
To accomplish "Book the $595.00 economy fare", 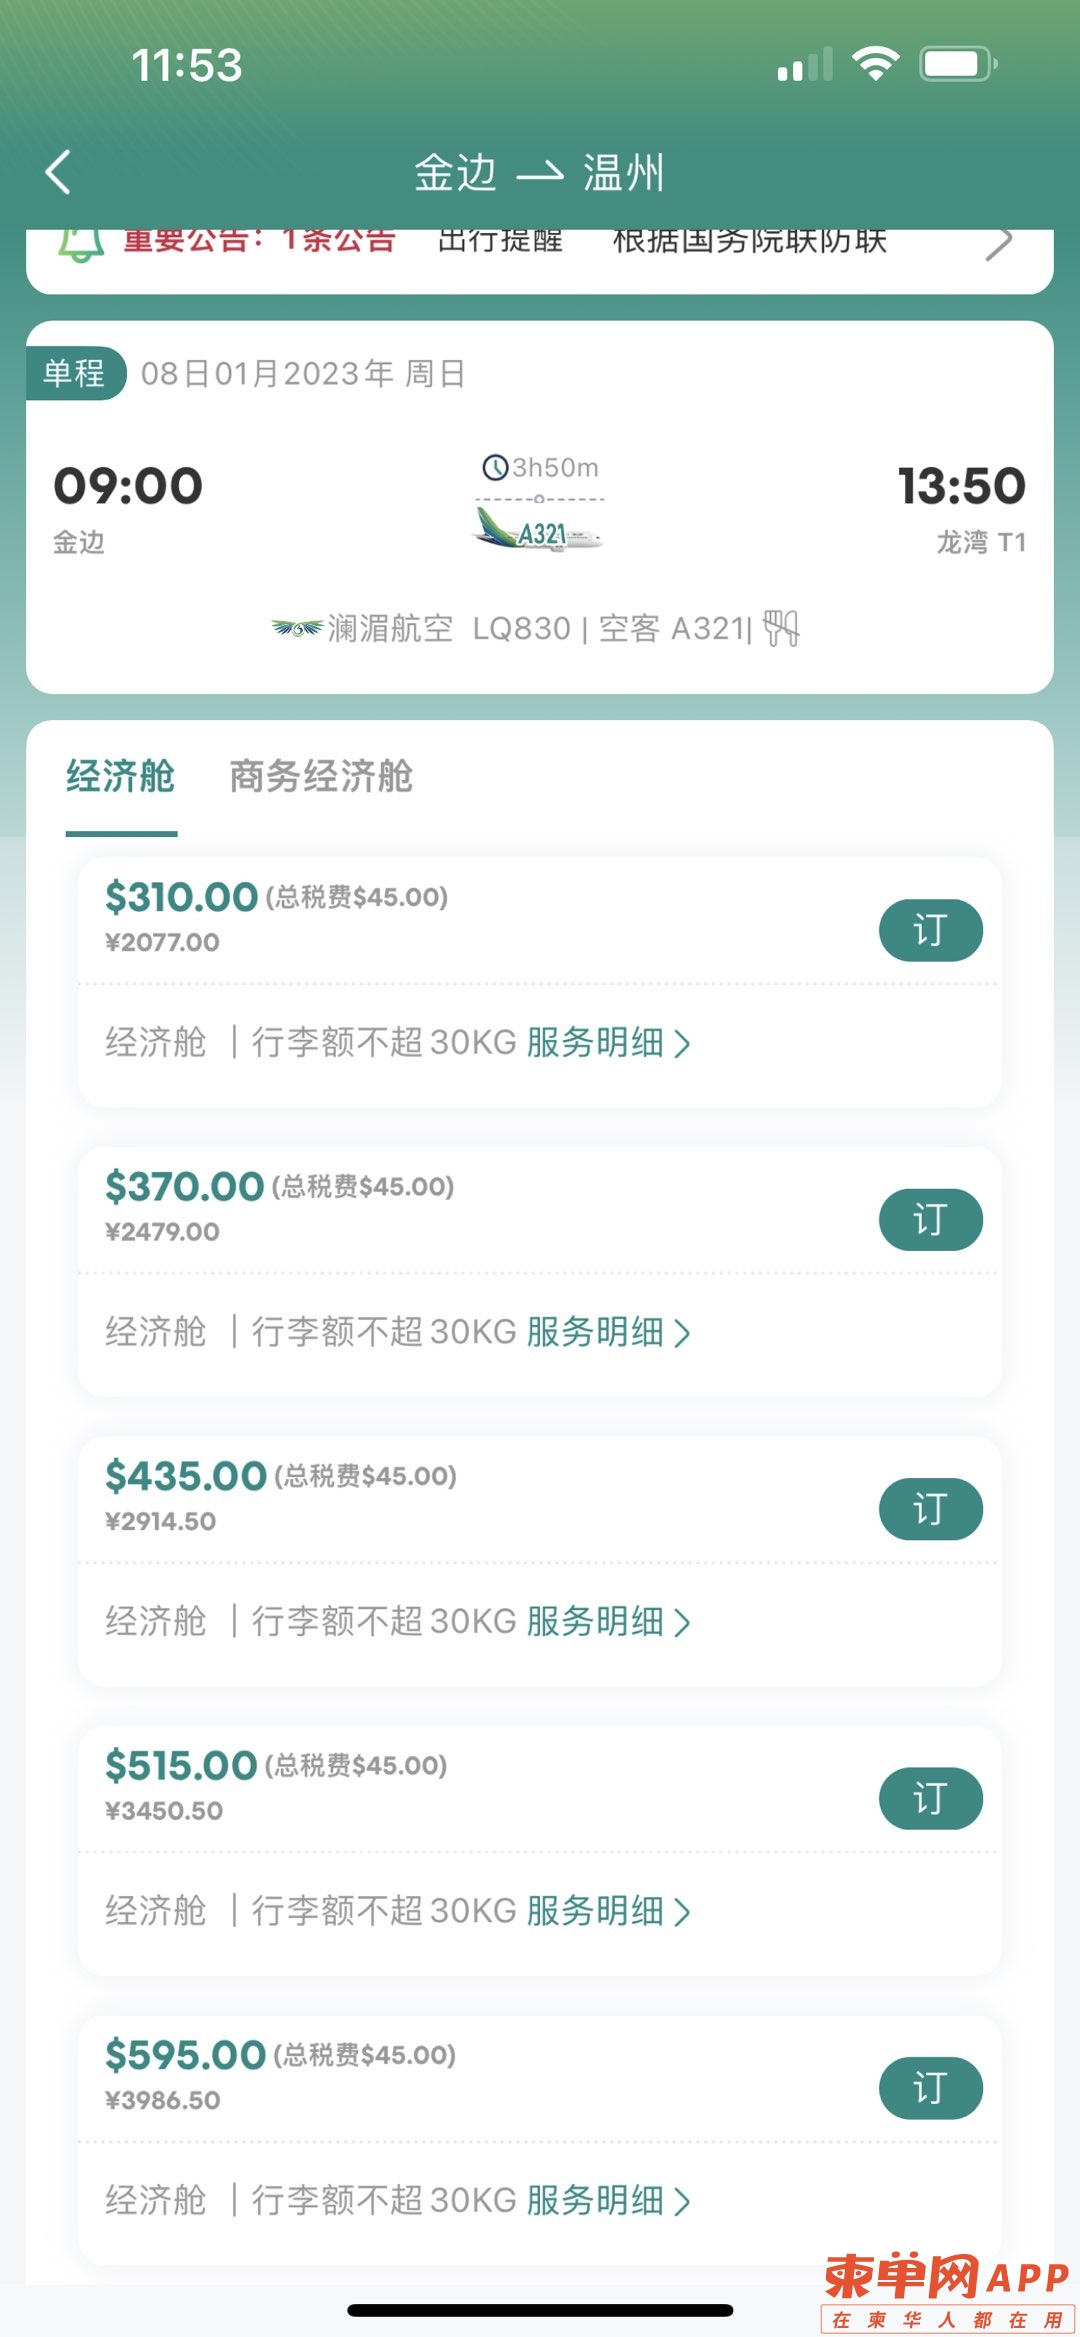I will tap(930, 2088).
